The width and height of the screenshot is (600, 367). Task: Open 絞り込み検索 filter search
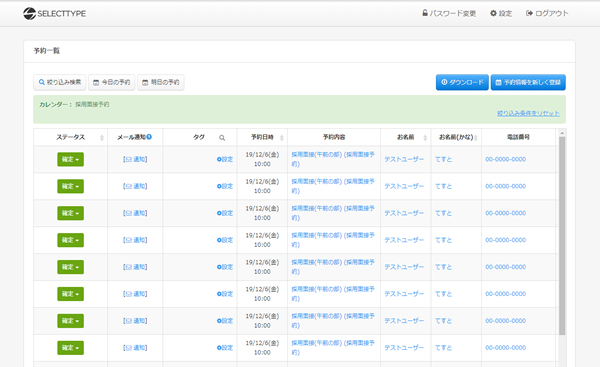pyautogui.click(x=60, y=82)
